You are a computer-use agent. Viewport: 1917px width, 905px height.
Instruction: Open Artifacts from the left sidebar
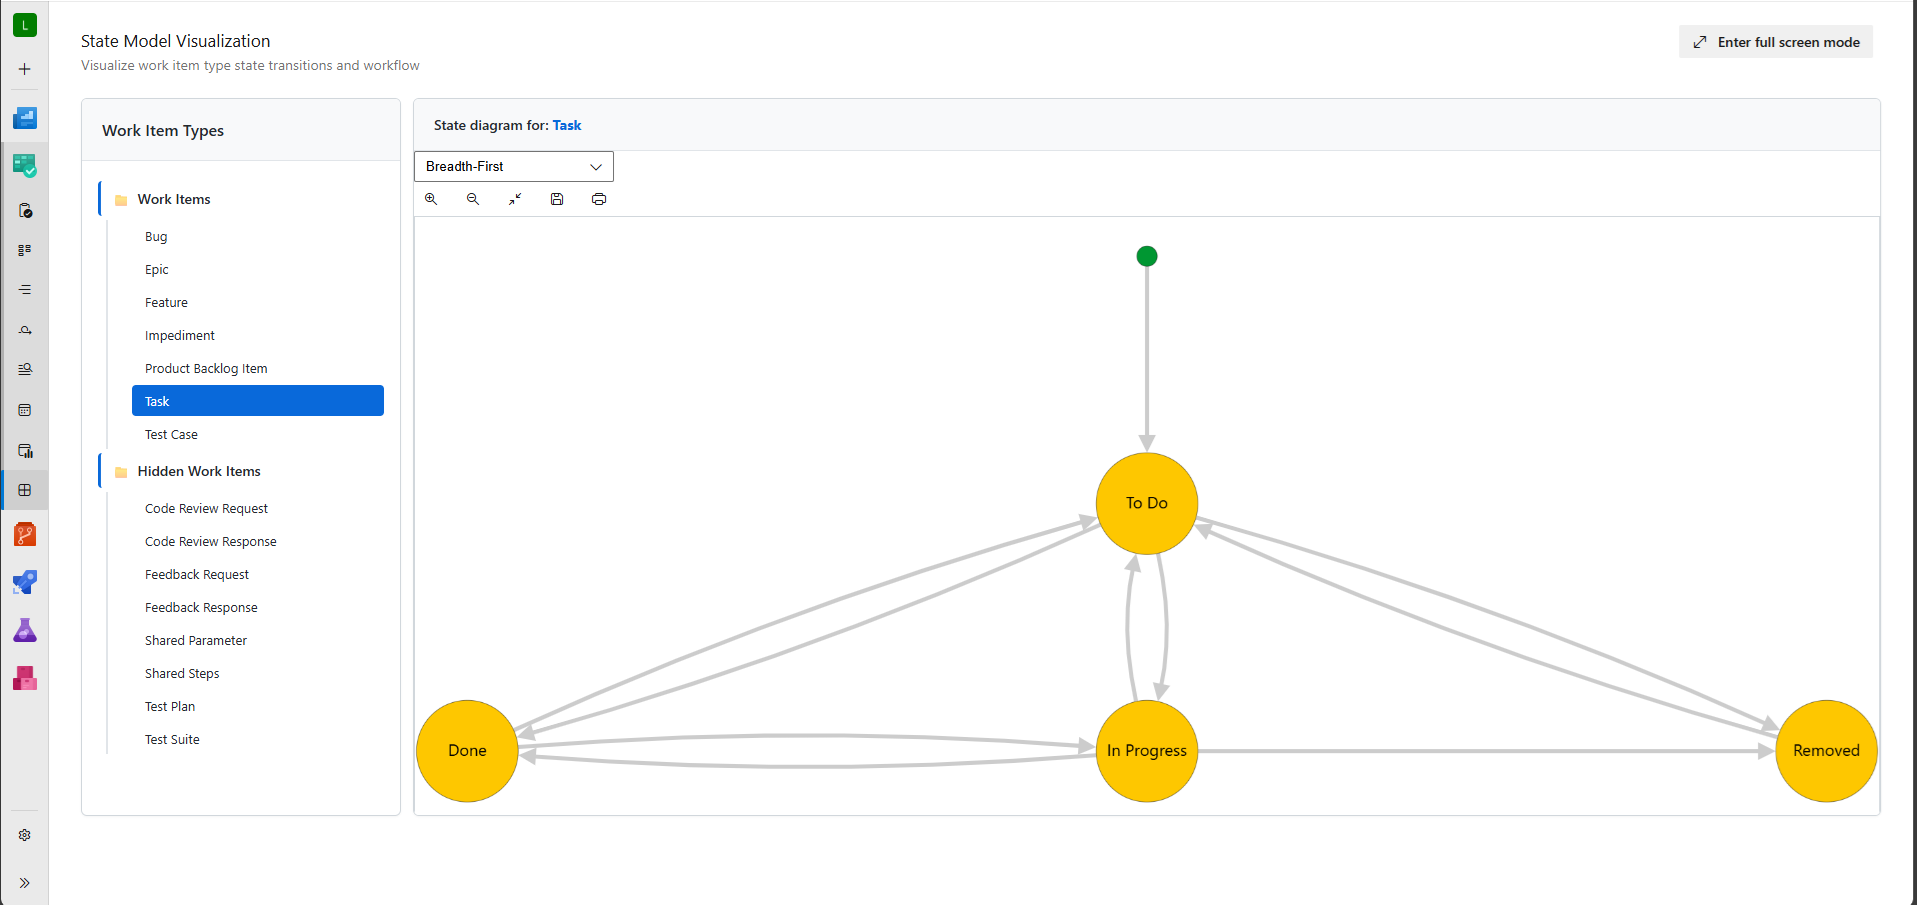tap(25, 679)
